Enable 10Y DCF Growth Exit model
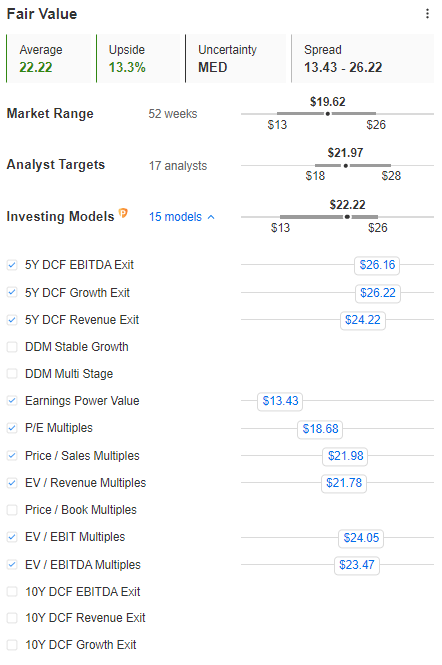The image size is (442, 665). pos(12,645)
